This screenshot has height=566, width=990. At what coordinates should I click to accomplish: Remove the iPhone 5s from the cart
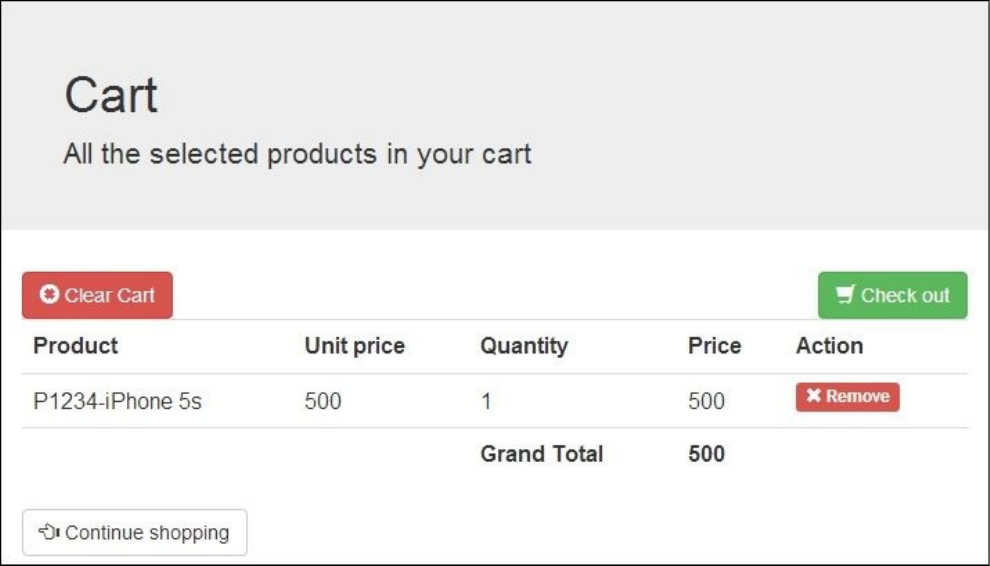tap(847, 397)
